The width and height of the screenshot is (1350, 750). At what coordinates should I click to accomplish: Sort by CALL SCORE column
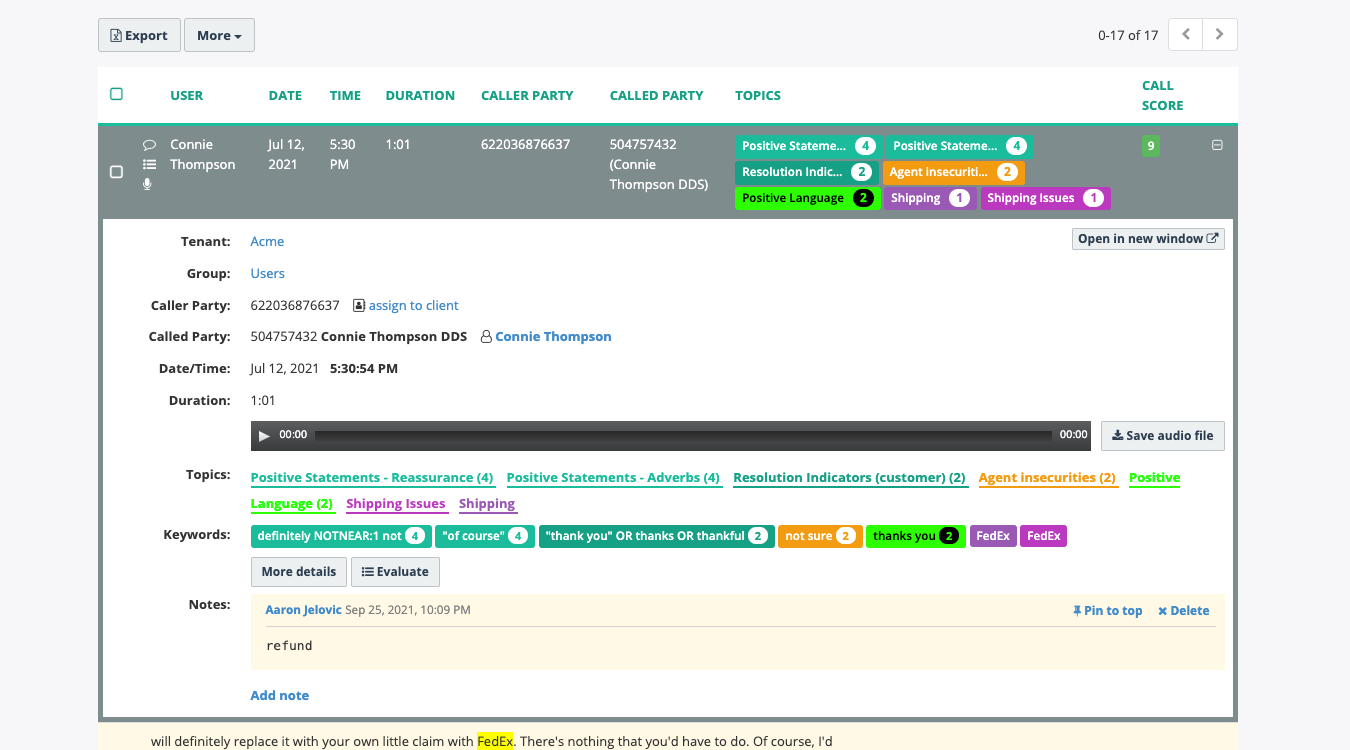click(1162, 96)
